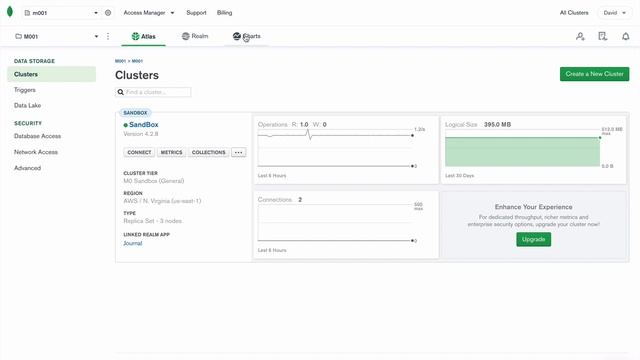Image resolution: width=640 pixels, height=360 pixels.
Task: Open the m001 organization dropdown
Action: [61, 13]
